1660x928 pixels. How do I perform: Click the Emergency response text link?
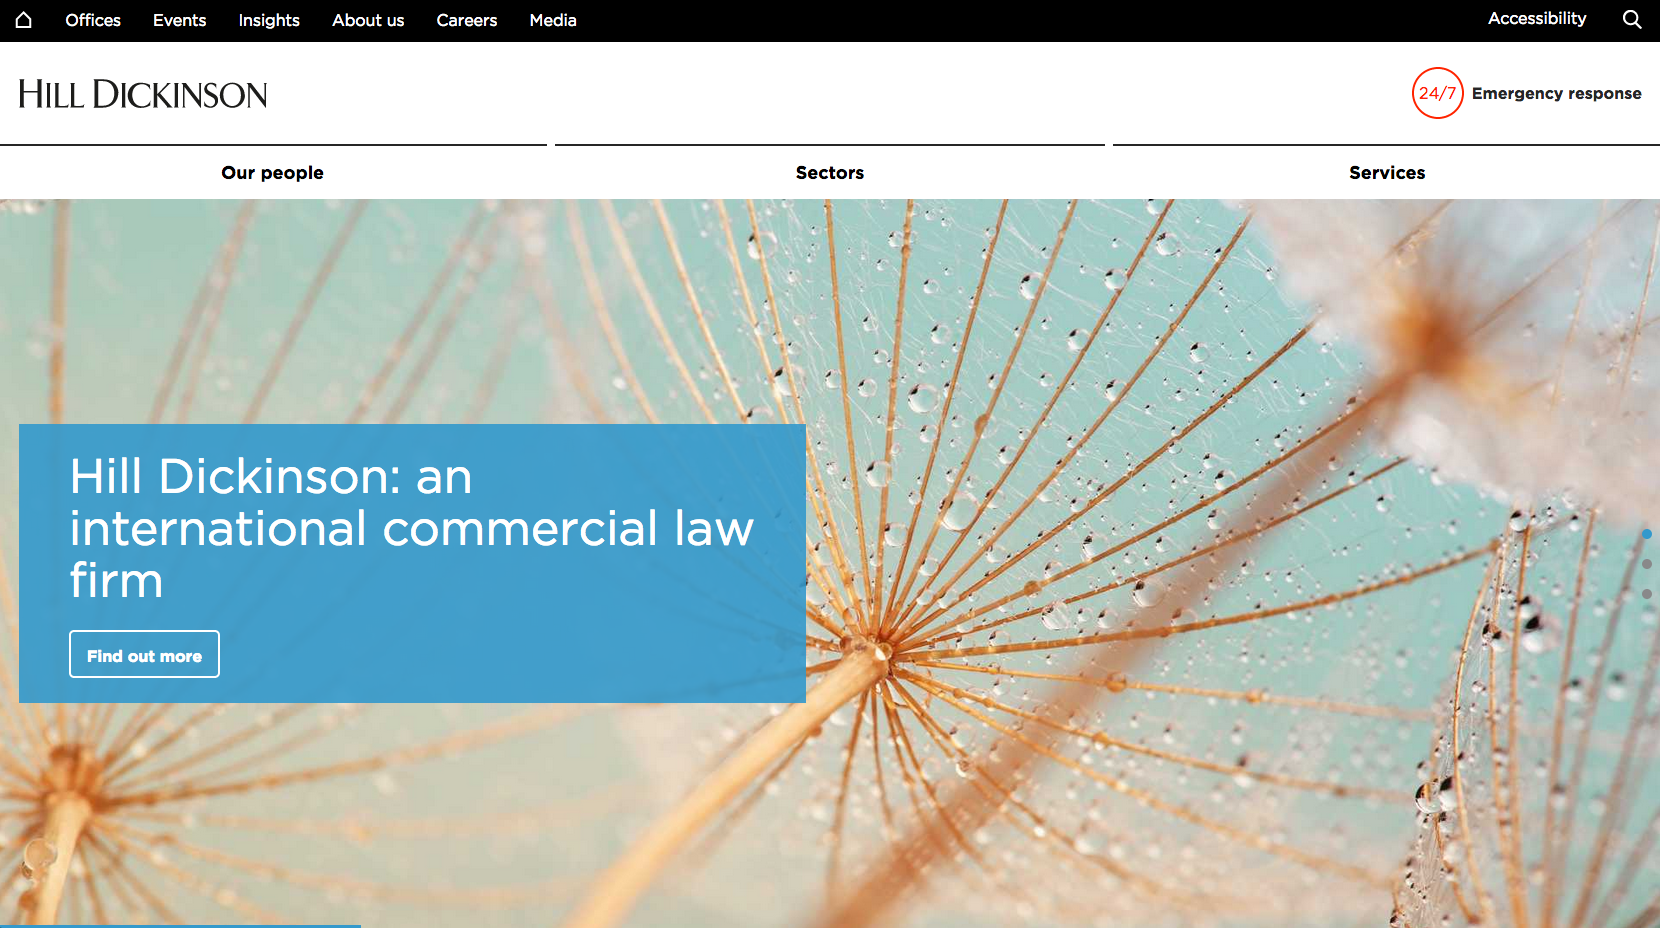(1556, 93)
